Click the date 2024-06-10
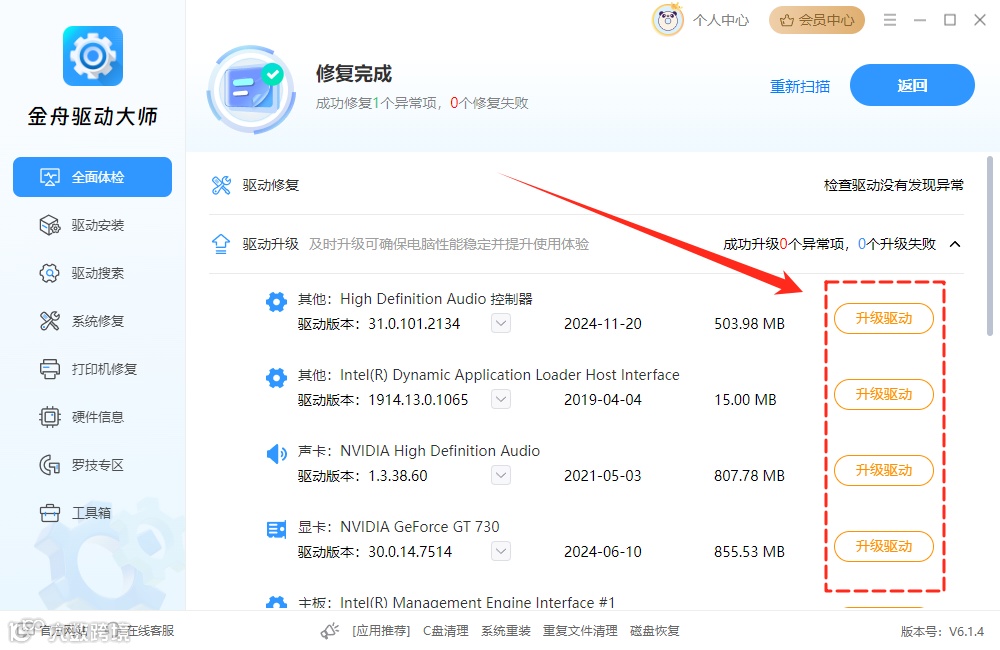The image size is (1000, 650). 603,551
